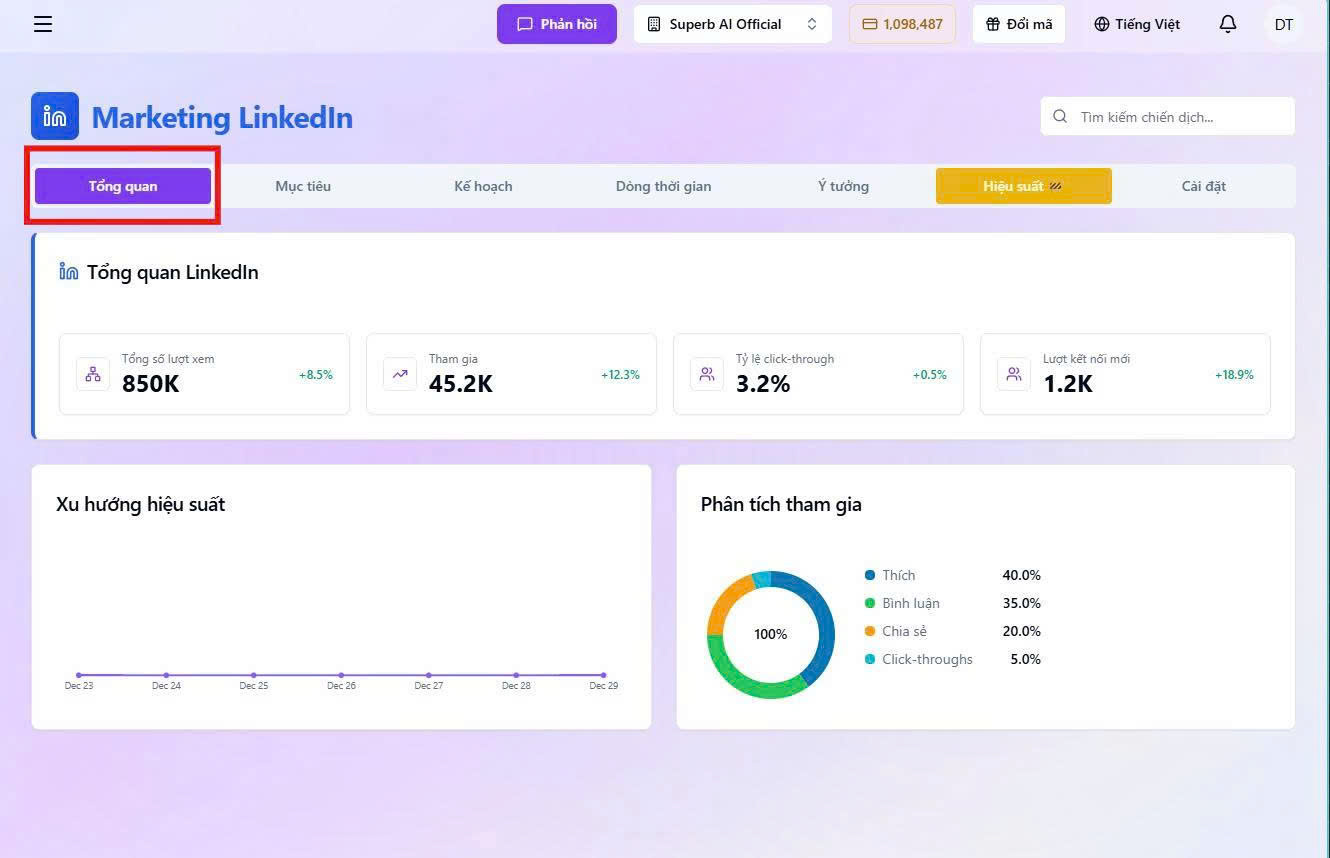This screenshot has height=858, width=1330.
Task: Click the +18.9% change indicator
Action: pos(1234,375)
